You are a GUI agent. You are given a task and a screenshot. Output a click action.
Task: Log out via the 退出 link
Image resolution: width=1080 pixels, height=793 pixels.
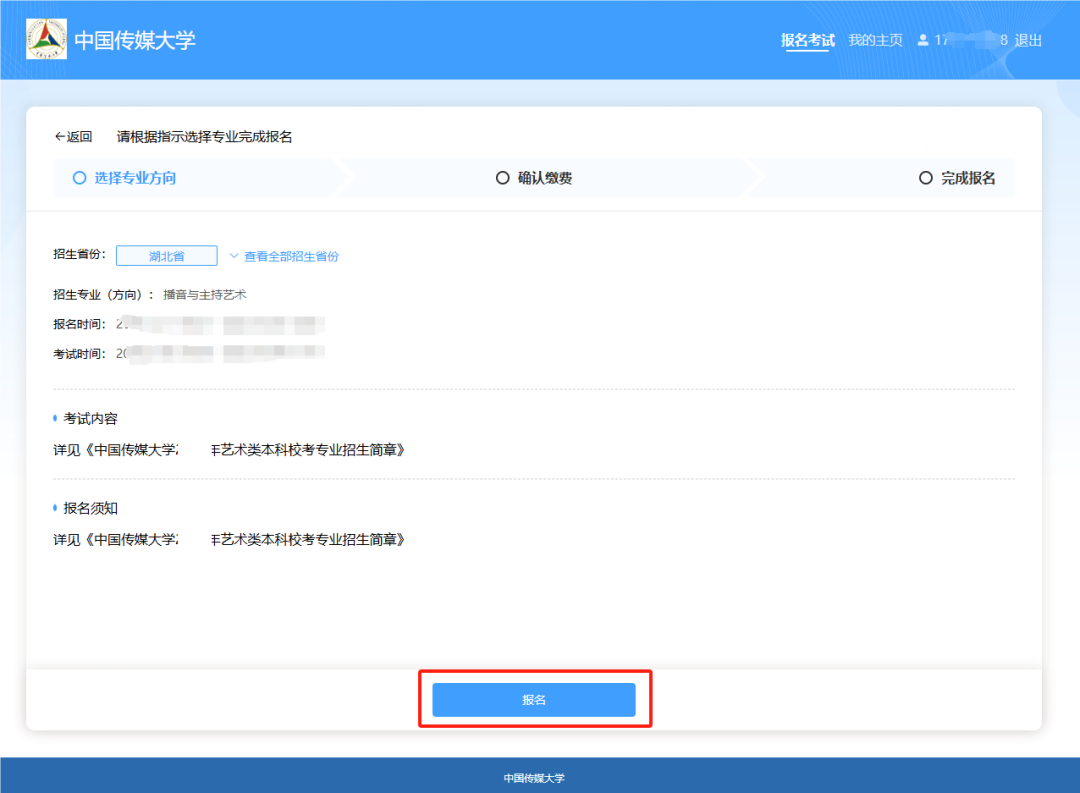click(x=1028, y=41)
